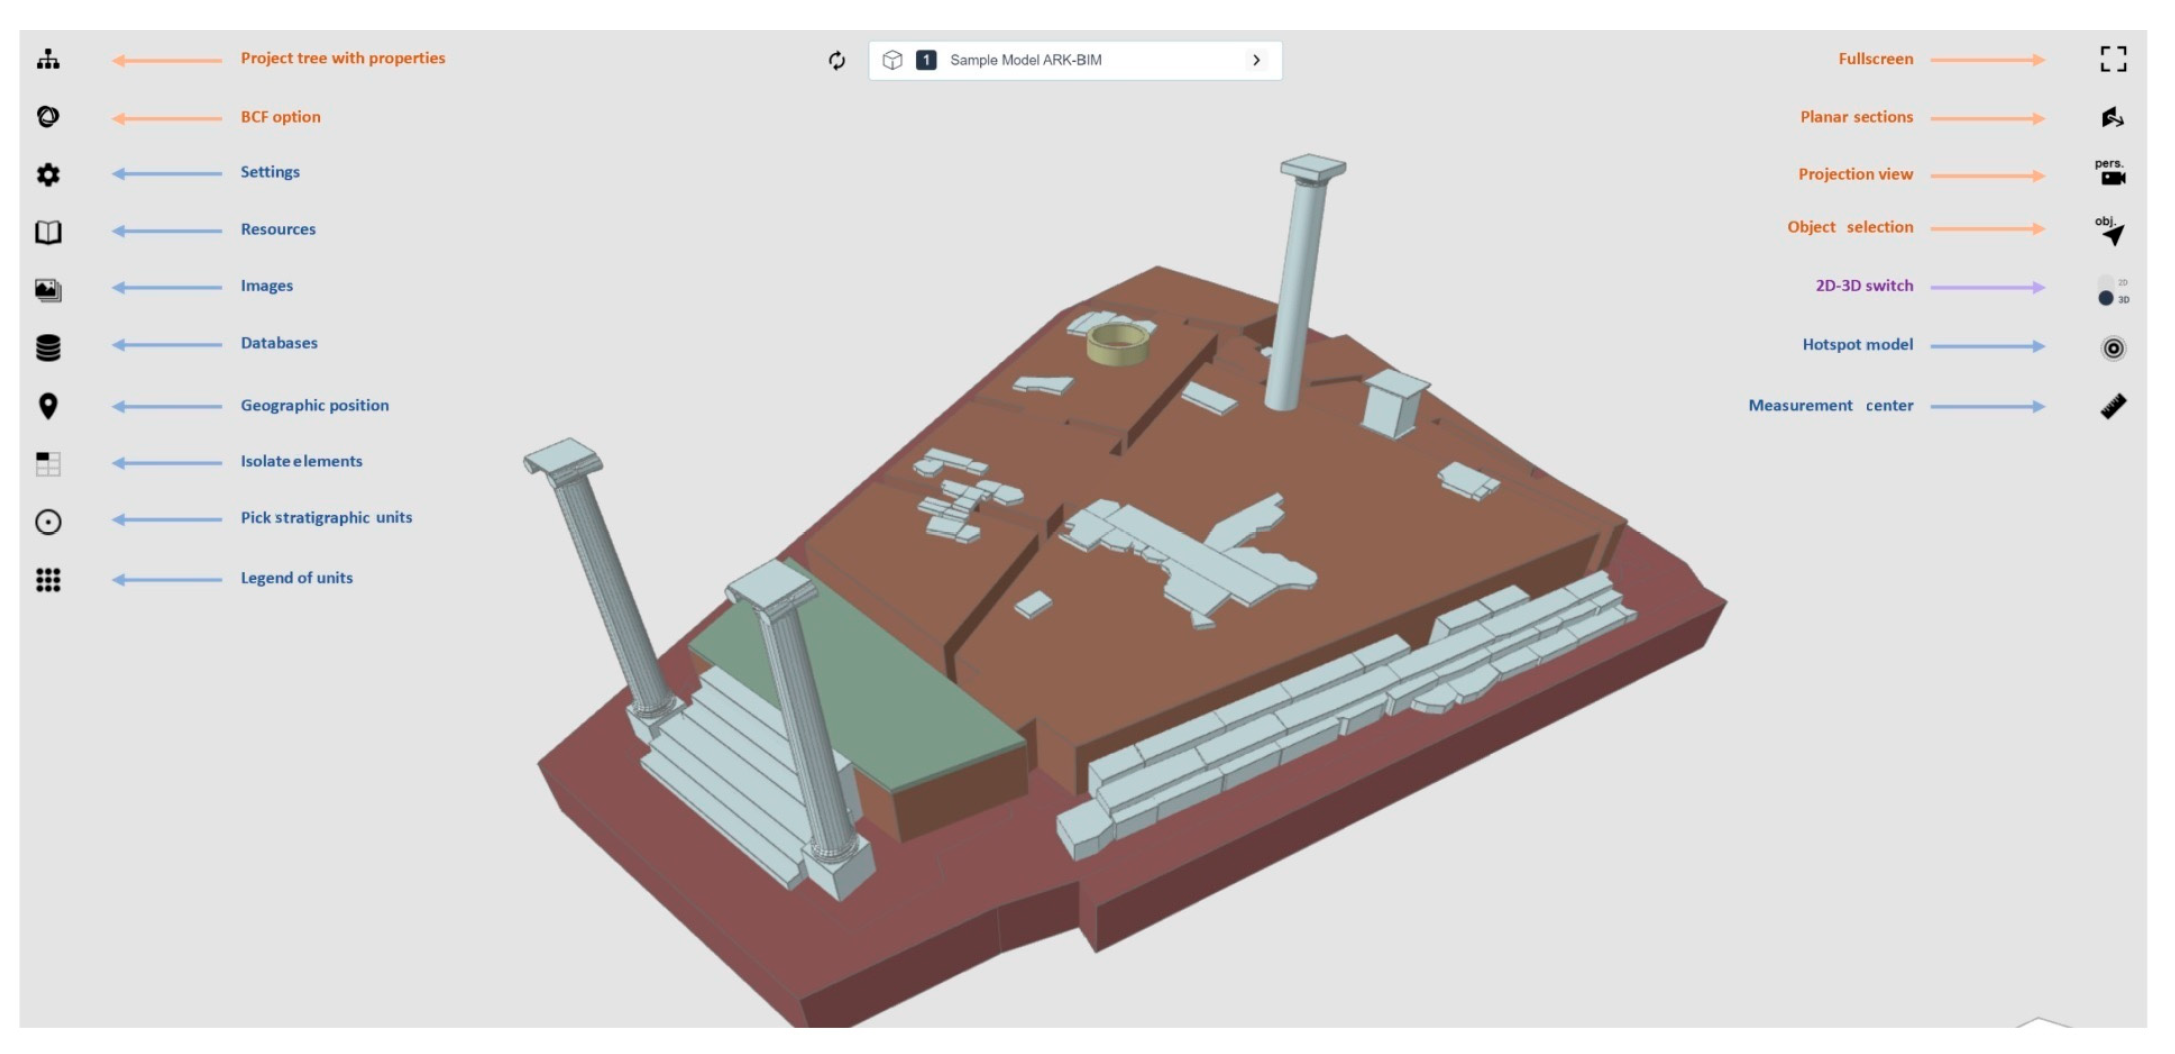Screen dimensions: 2175x1054
Task: Toggle the object selection mode
Action: (x=2111, y=231)
